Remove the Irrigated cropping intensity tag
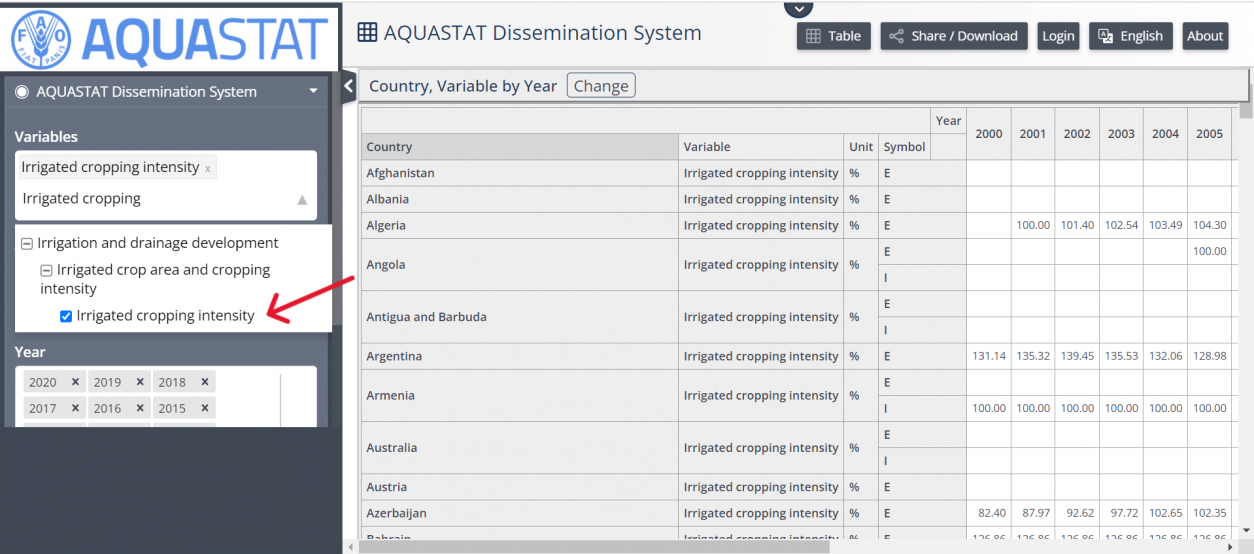 (x=207, y=169)
